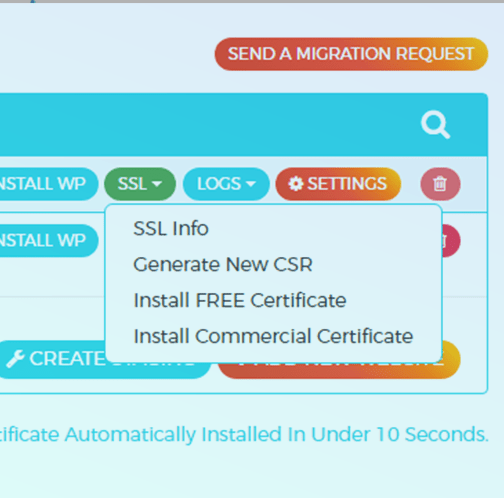Click first row Install WP button
The width and height of the screenshot is (504, 498).
(x=48, y=184)
